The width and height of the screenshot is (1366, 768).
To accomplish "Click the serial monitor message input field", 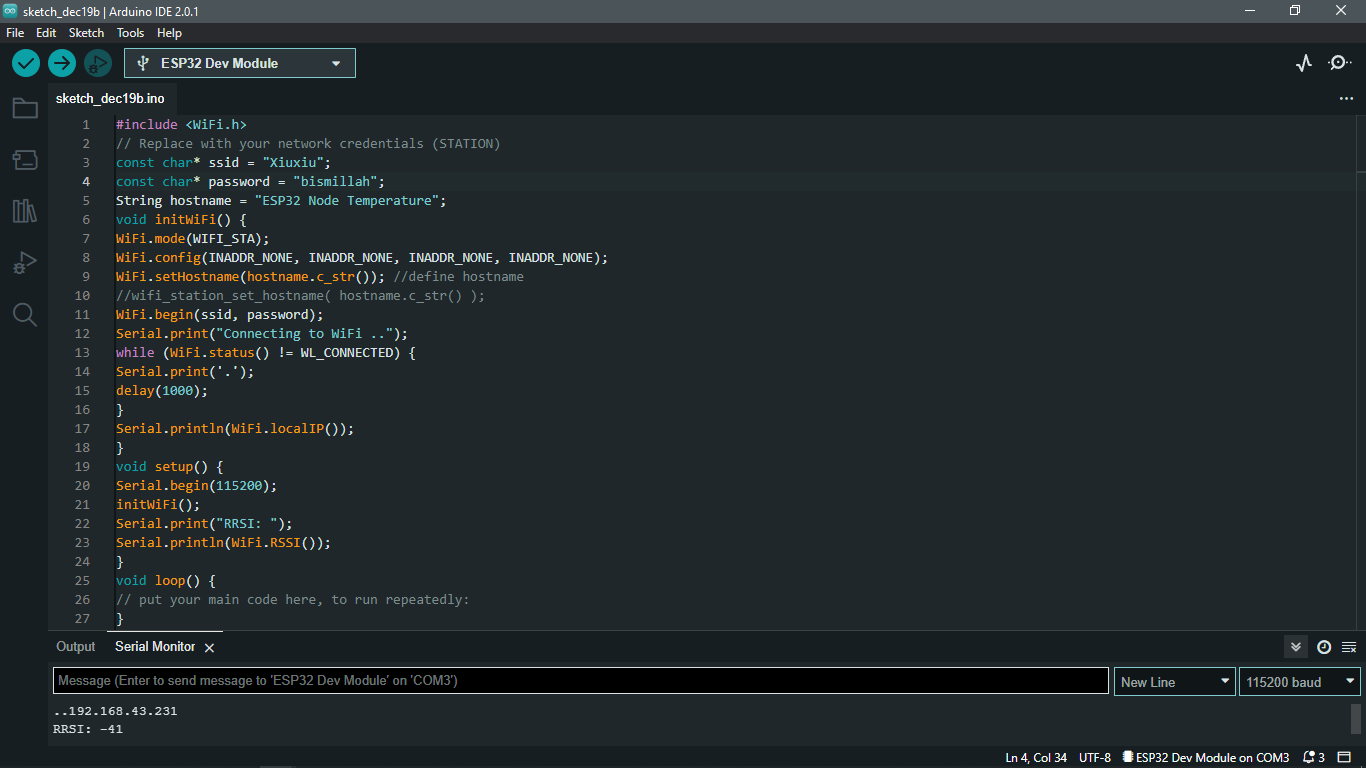I will click(x=580, y=680).
